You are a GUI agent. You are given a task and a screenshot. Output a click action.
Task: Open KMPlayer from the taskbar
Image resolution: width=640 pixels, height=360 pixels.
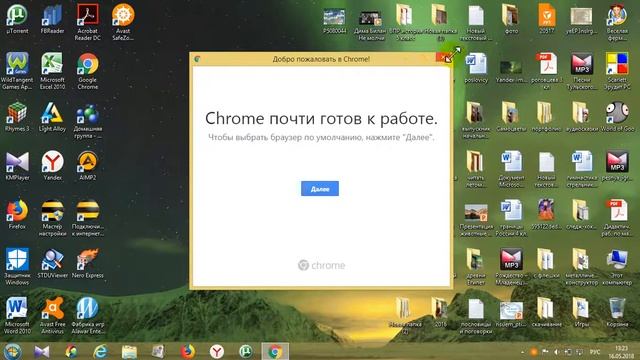pos(42,351)
